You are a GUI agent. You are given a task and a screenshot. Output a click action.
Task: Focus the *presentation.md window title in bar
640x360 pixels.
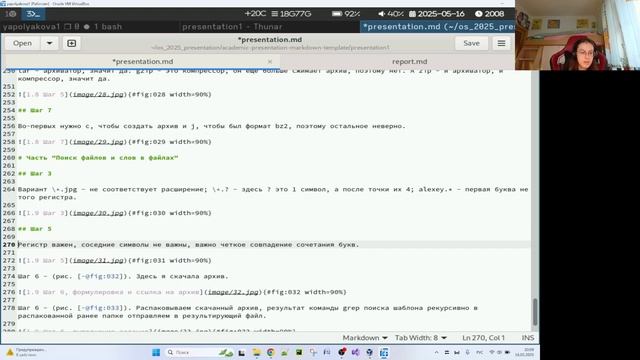(438, 27)
